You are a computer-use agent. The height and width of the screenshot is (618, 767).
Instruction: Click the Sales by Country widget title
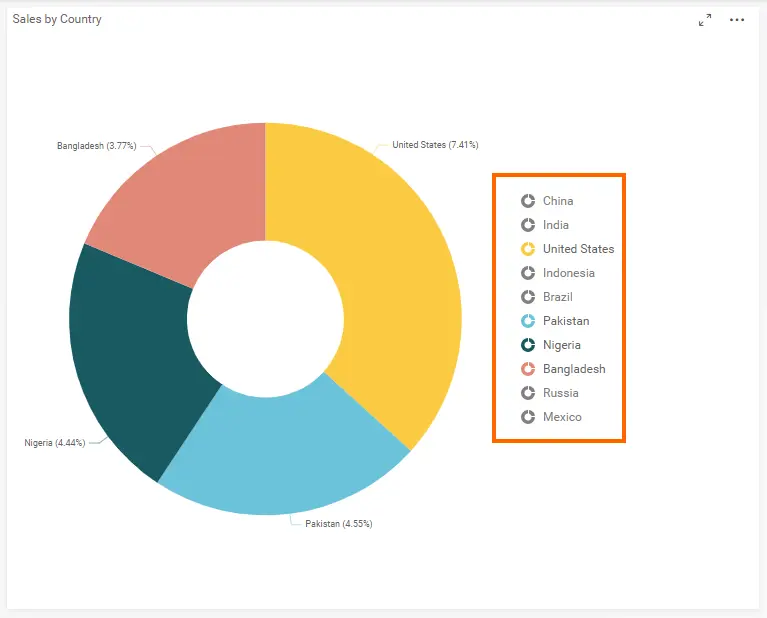point(57,19)
